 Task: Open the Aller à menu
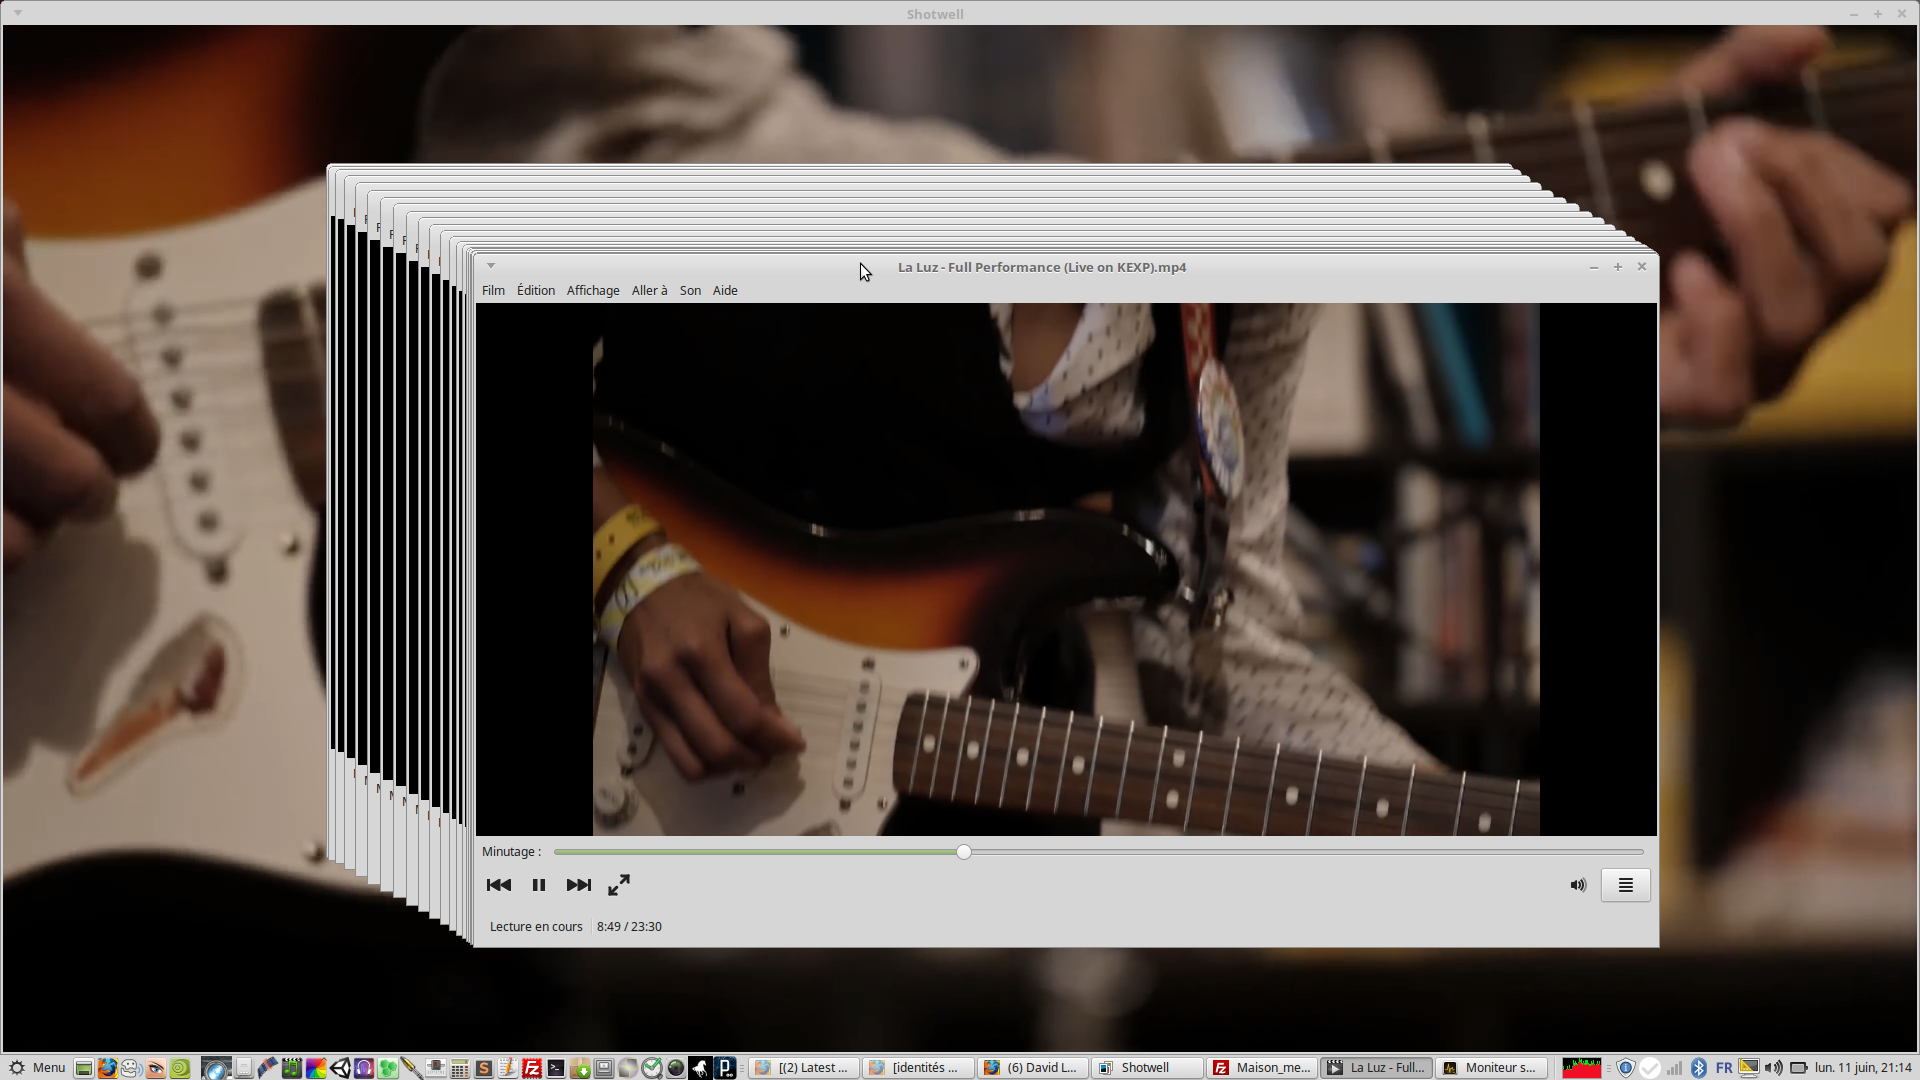649,291
